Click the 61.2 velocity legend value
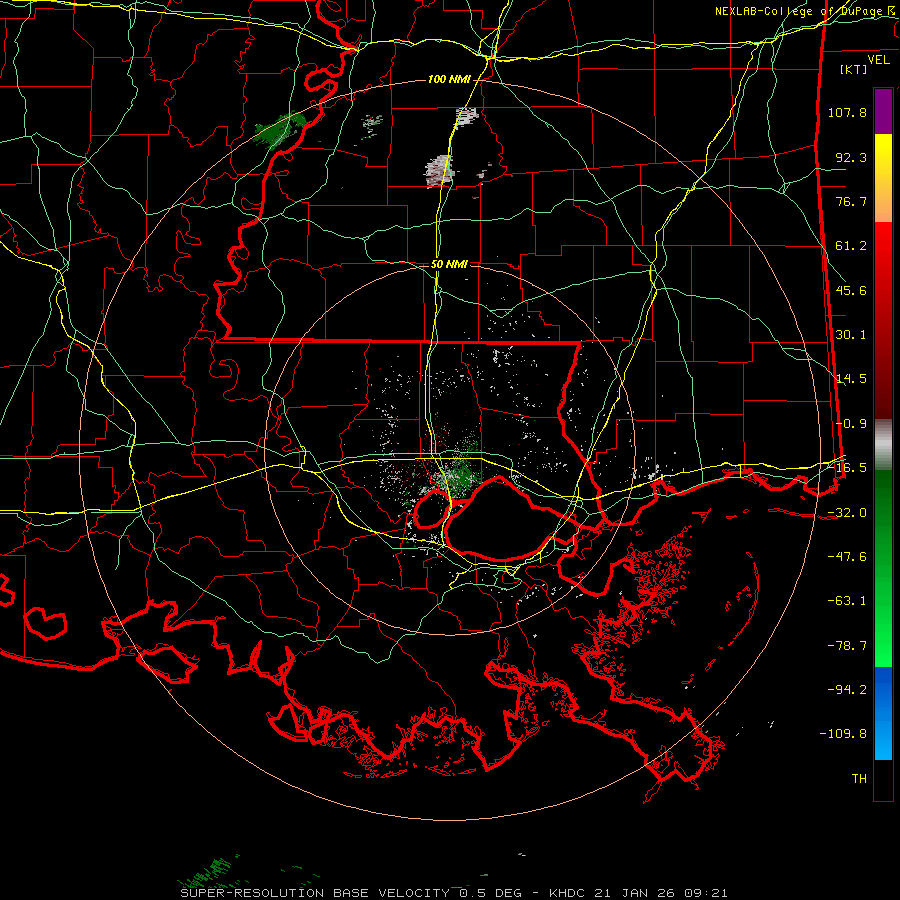The image size is (900, 900). 851,246
